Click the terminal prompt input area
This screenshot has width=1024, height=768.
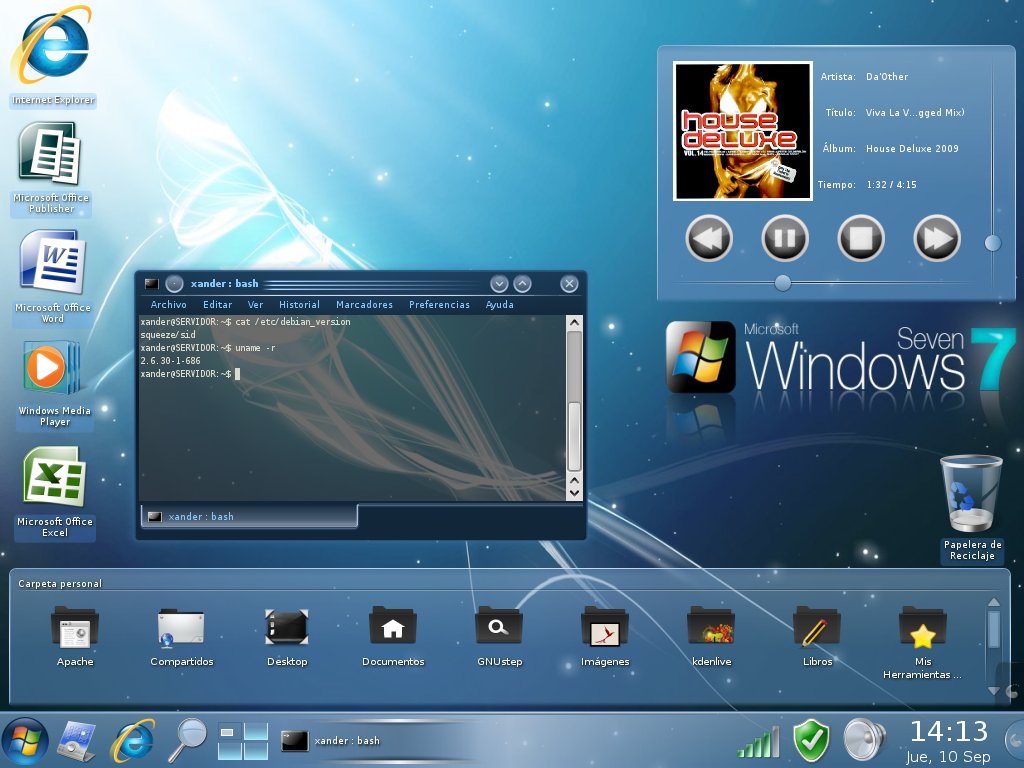coord(238,374)
